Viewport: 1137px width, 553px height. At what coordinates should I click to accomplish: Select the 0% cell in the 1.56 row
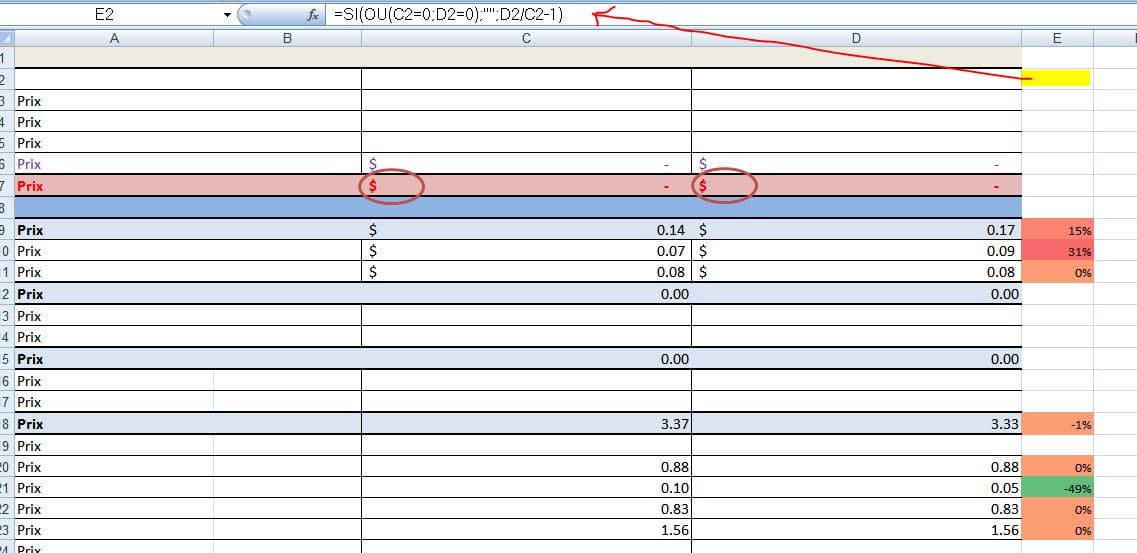click(1057, 530)
